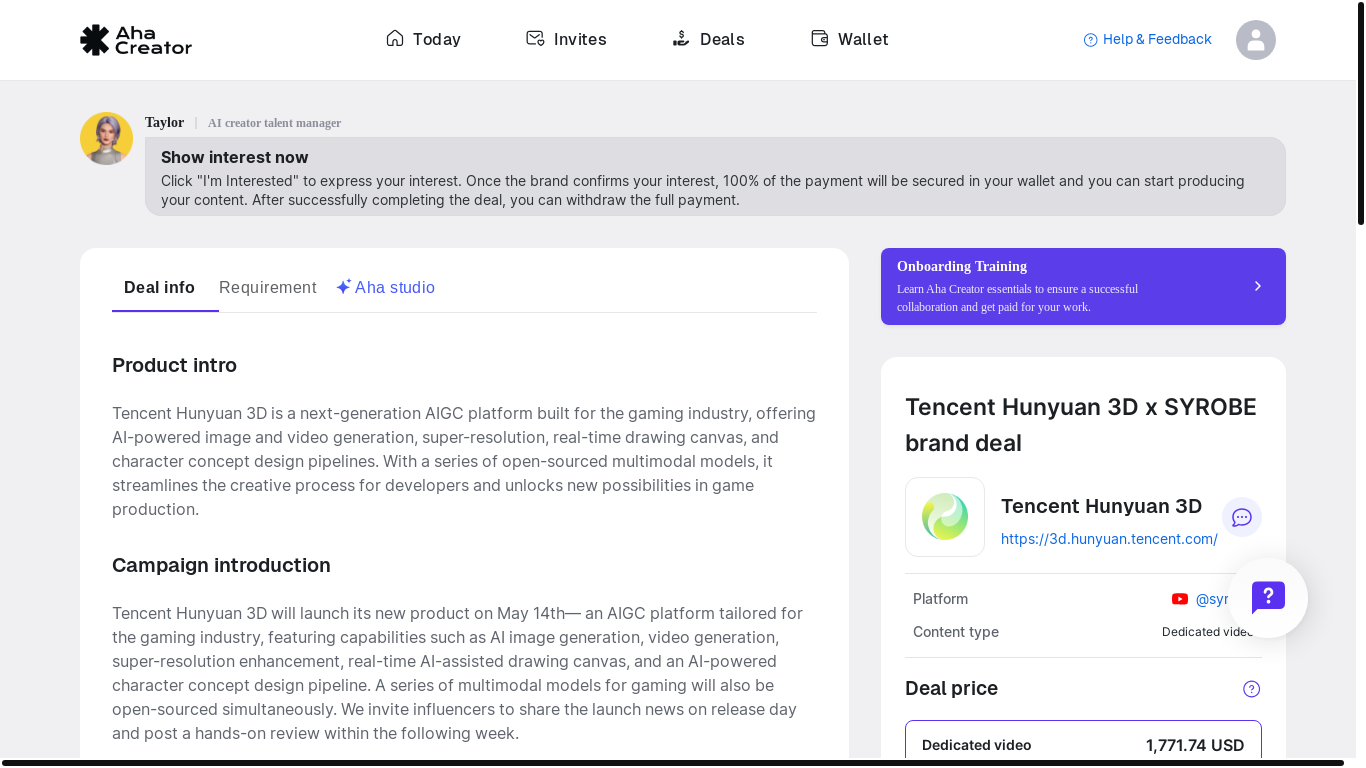
Task: Click the 'Taylor' name label
Action: tap(164, 122)
